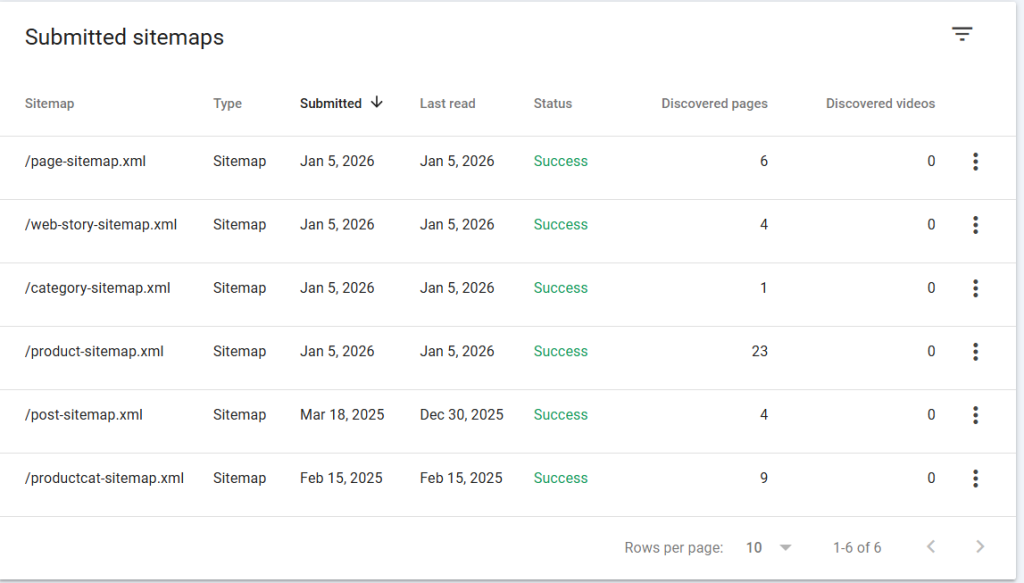Open the /page-sitemap.xml entry
The width and height of the screenshot is (1024, 583).
coord(85,161)
